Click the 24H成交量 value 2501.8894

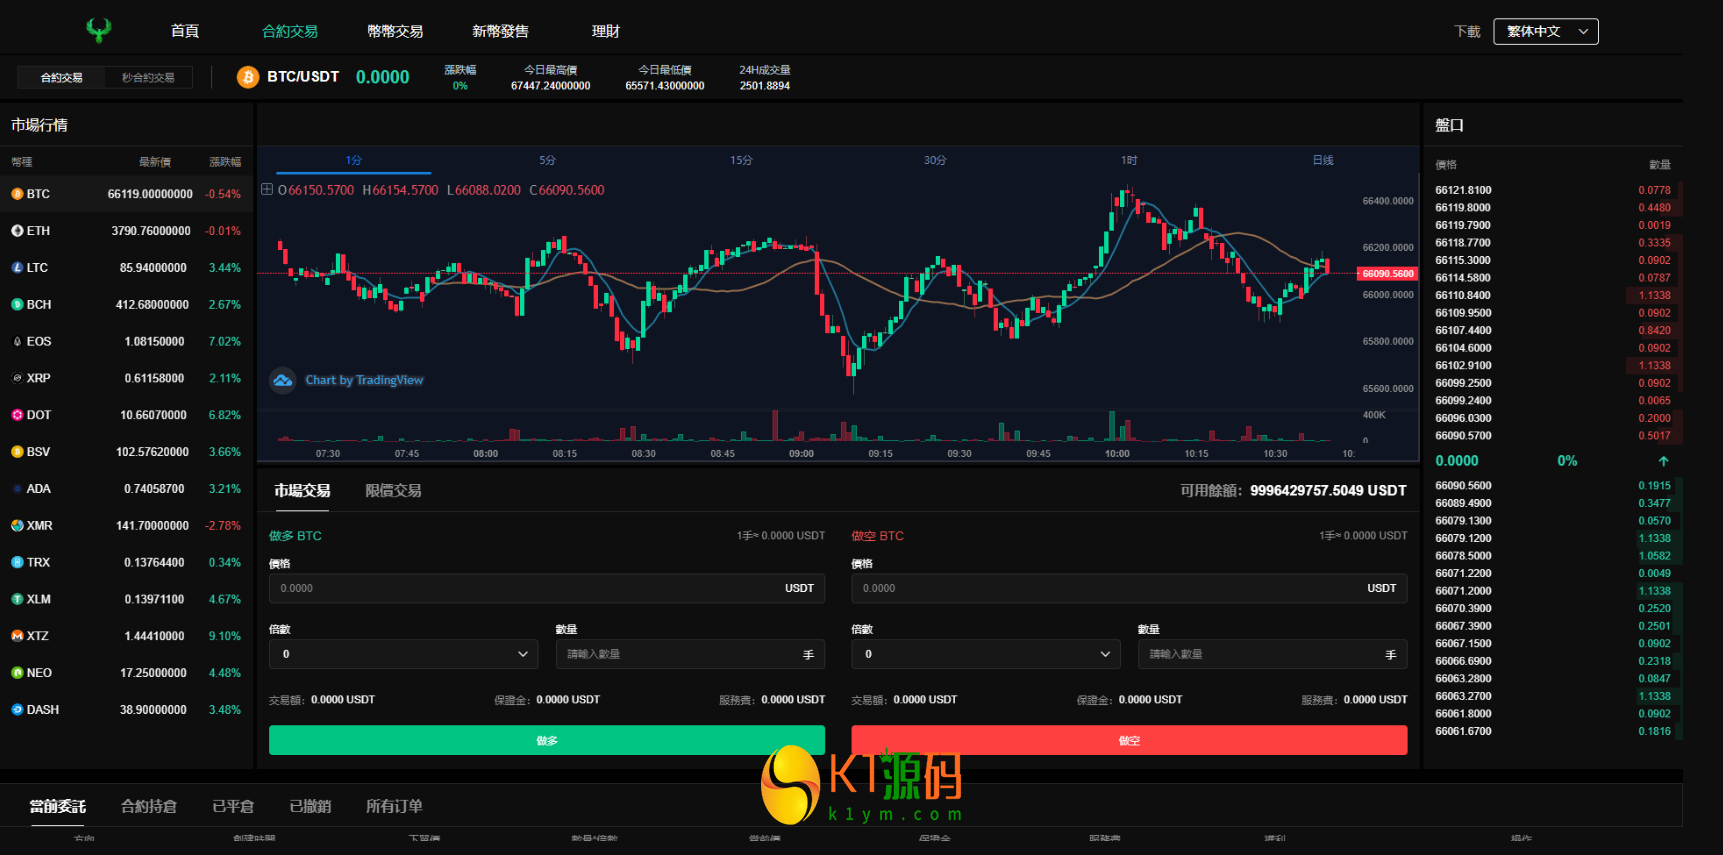click(765, 86)
